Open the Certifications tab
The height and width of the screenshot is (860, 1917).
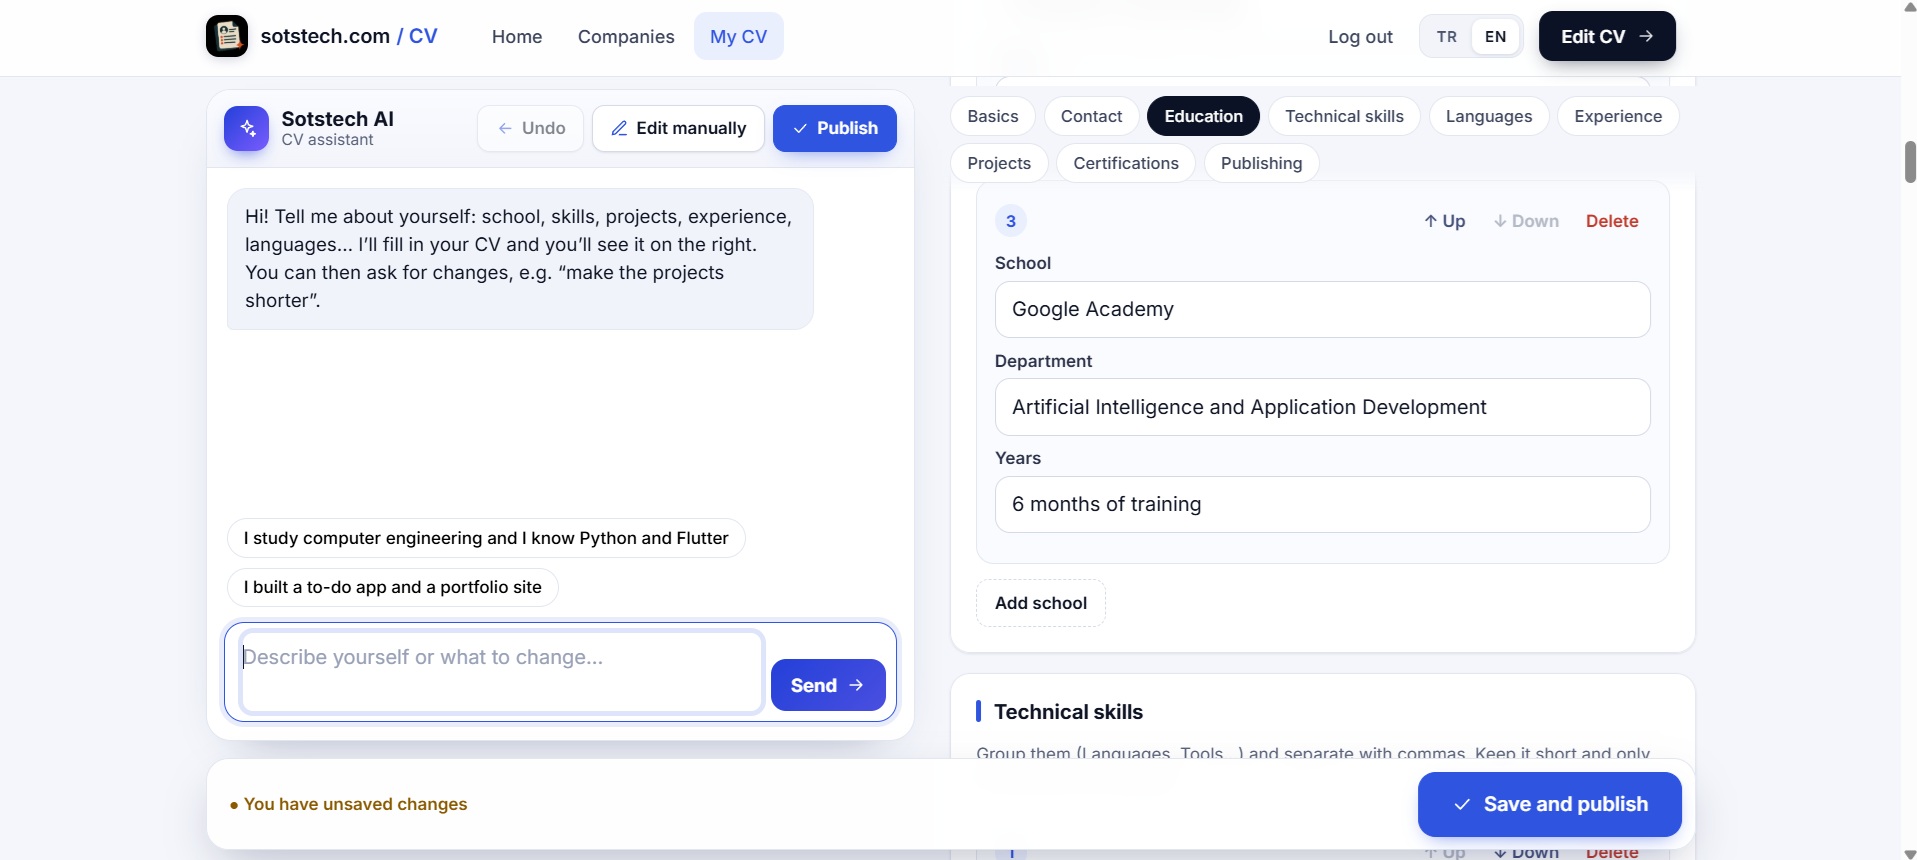coord(1126,163)
